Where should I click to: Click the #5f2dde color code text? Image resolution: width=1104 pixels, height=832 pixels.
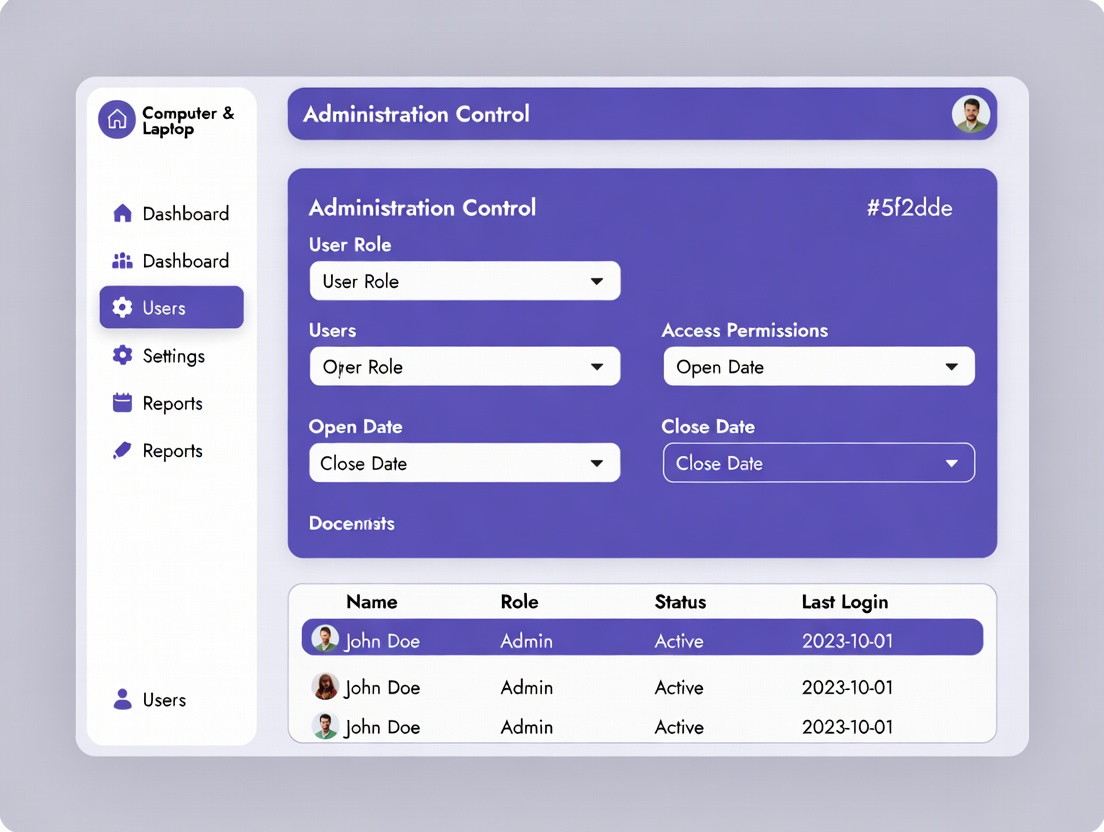click(x=909, y=208)
